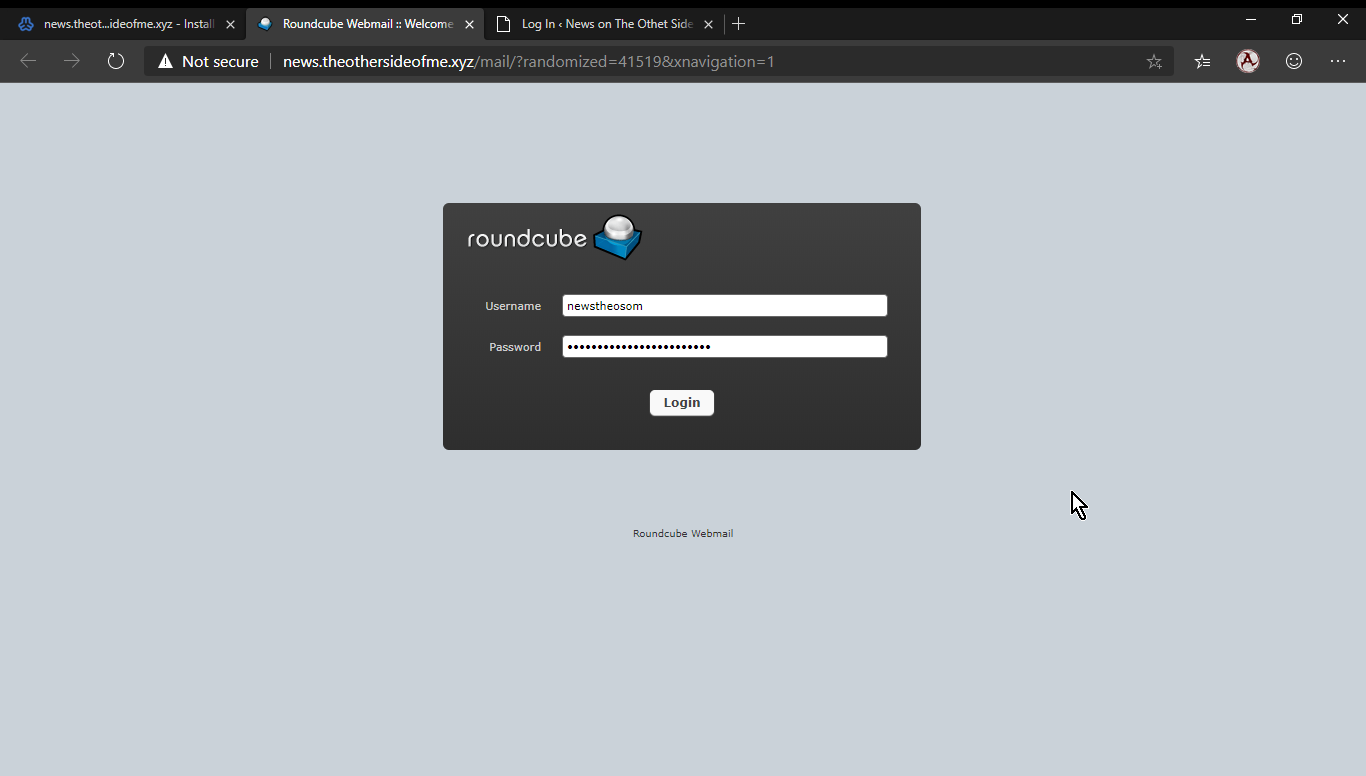Click the smiley feedback icon
The width and height of the screenshot is (1366, 776).
(x=1294, y=61)
